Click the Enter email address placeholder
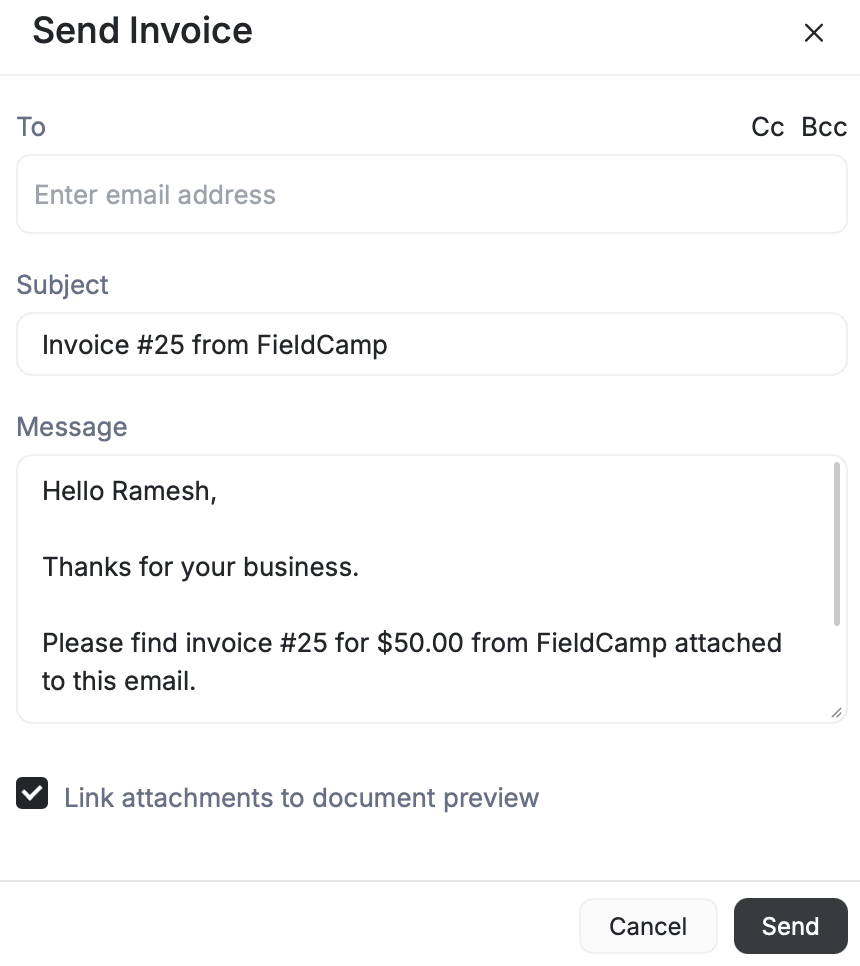Viewport: 860px width, 966px height. [155, 194]
